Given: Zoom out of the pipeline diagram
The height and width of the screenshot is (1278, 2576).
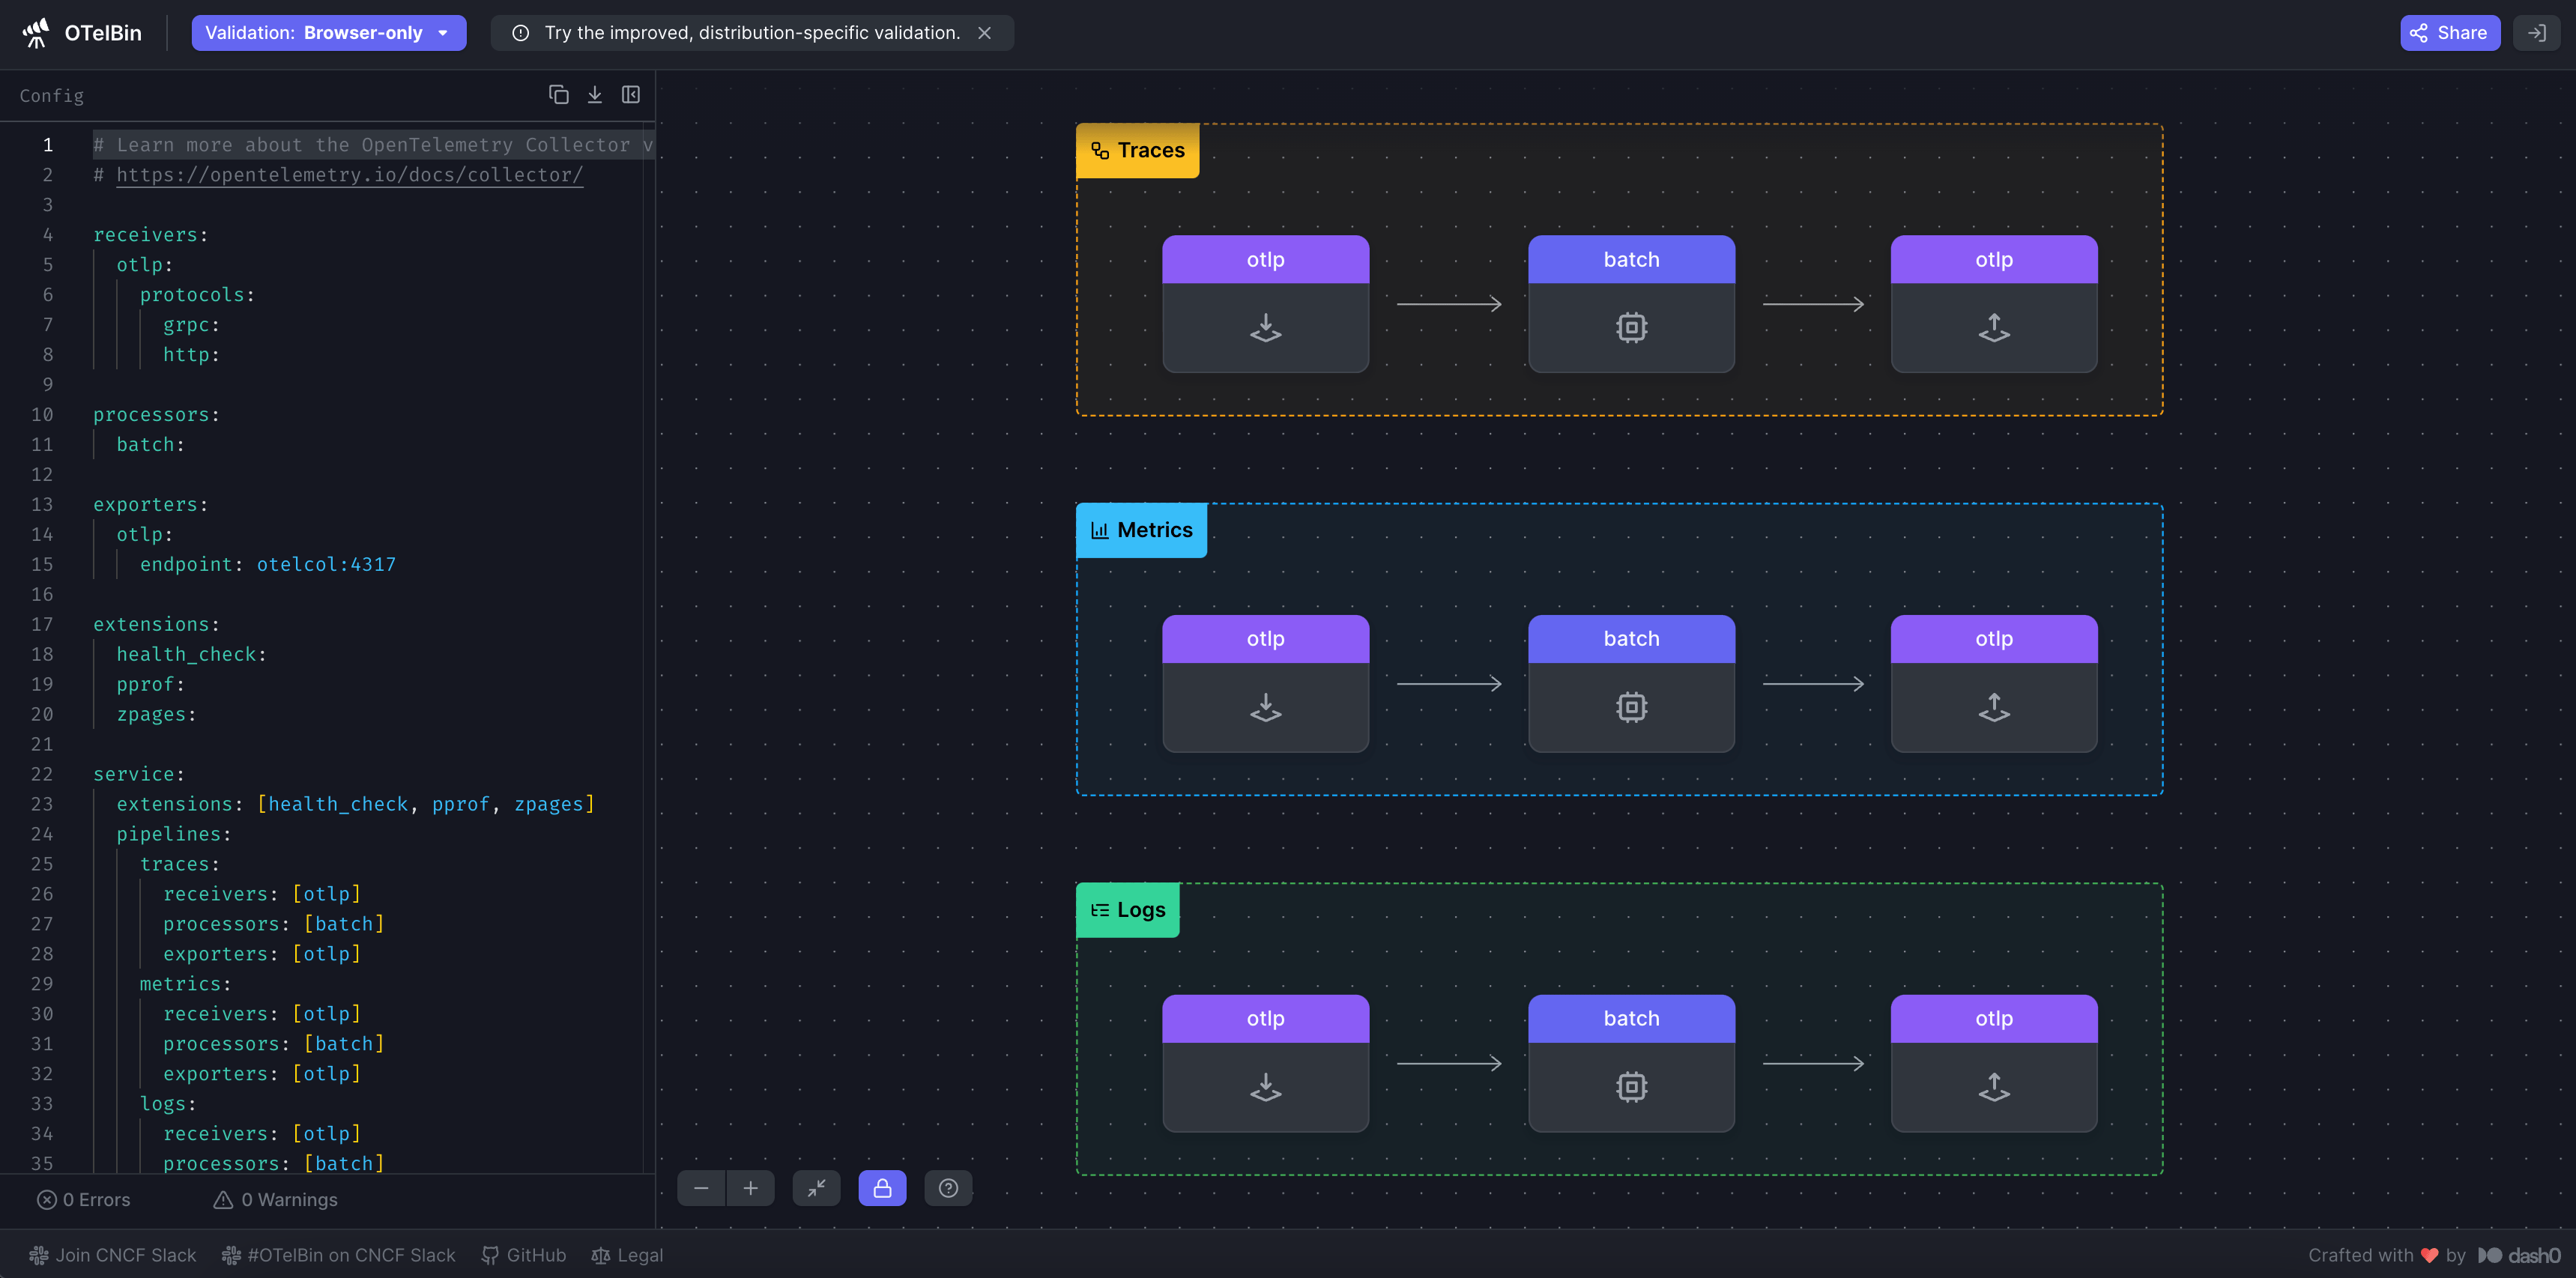Looking at the screenshot, I should 701,1188.
